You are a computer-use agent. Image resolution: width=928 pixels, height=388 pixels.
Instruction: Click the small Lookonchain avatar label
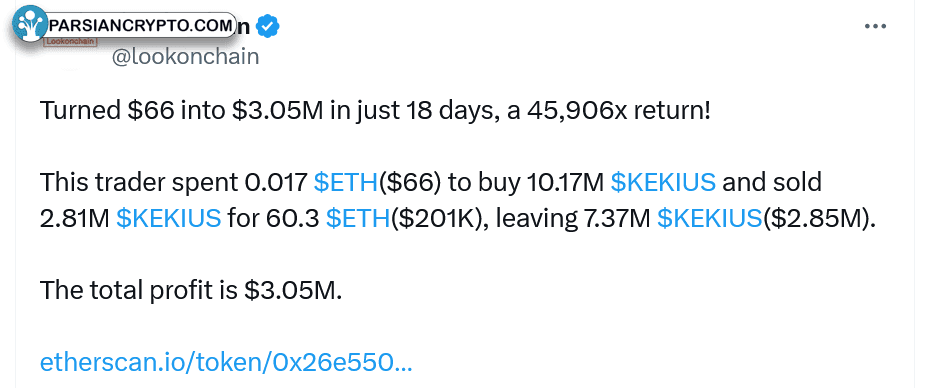click(x=70, y=42)
